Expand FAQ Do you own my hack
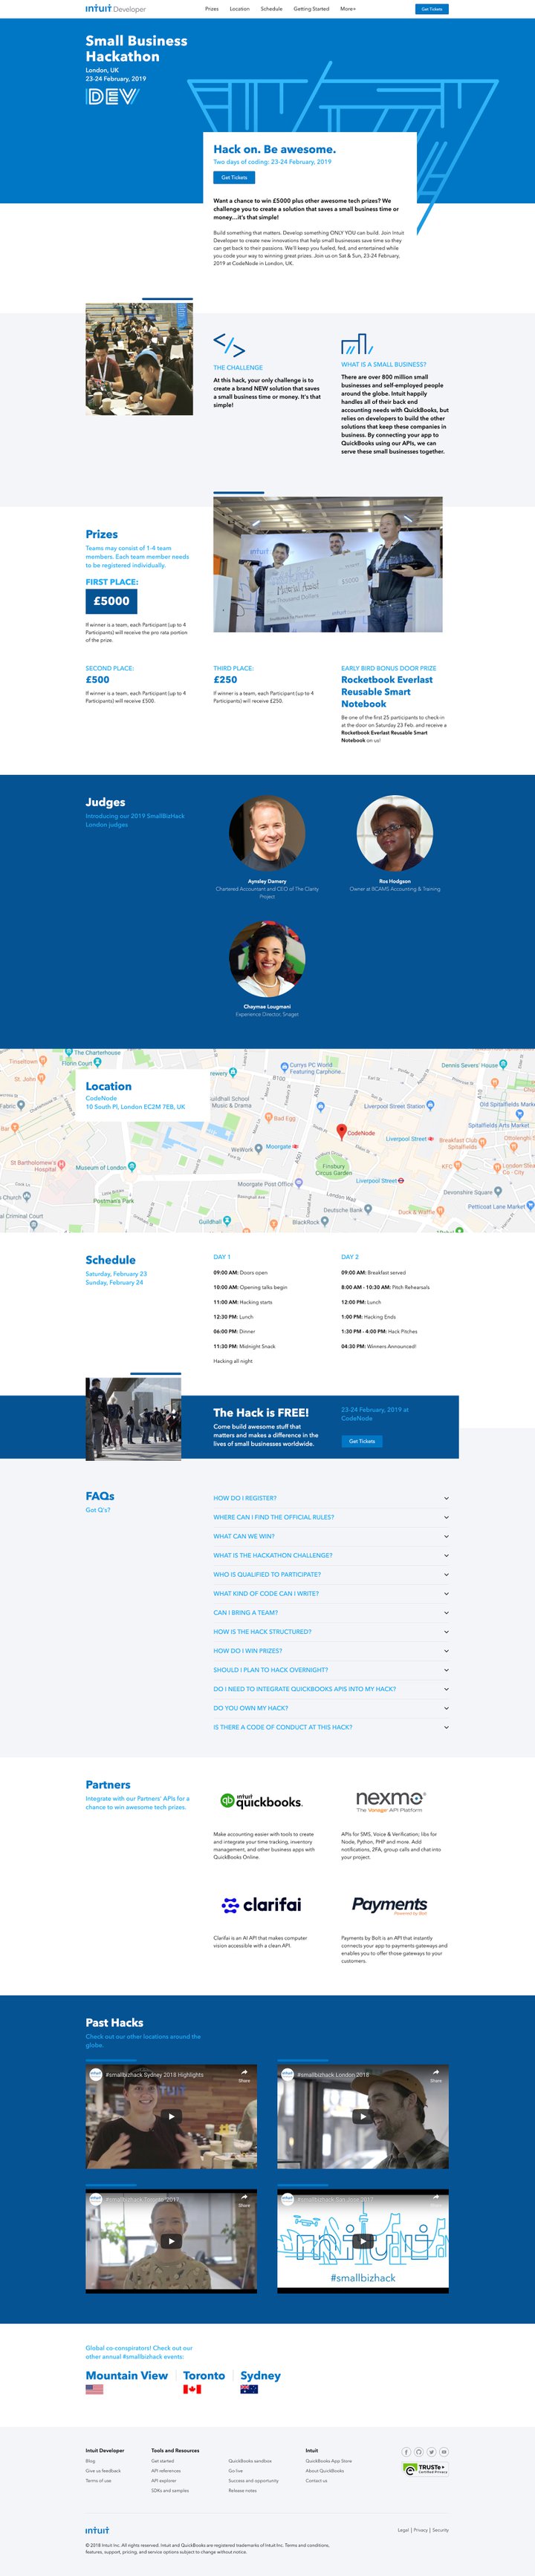 (x=331, y=1708)
